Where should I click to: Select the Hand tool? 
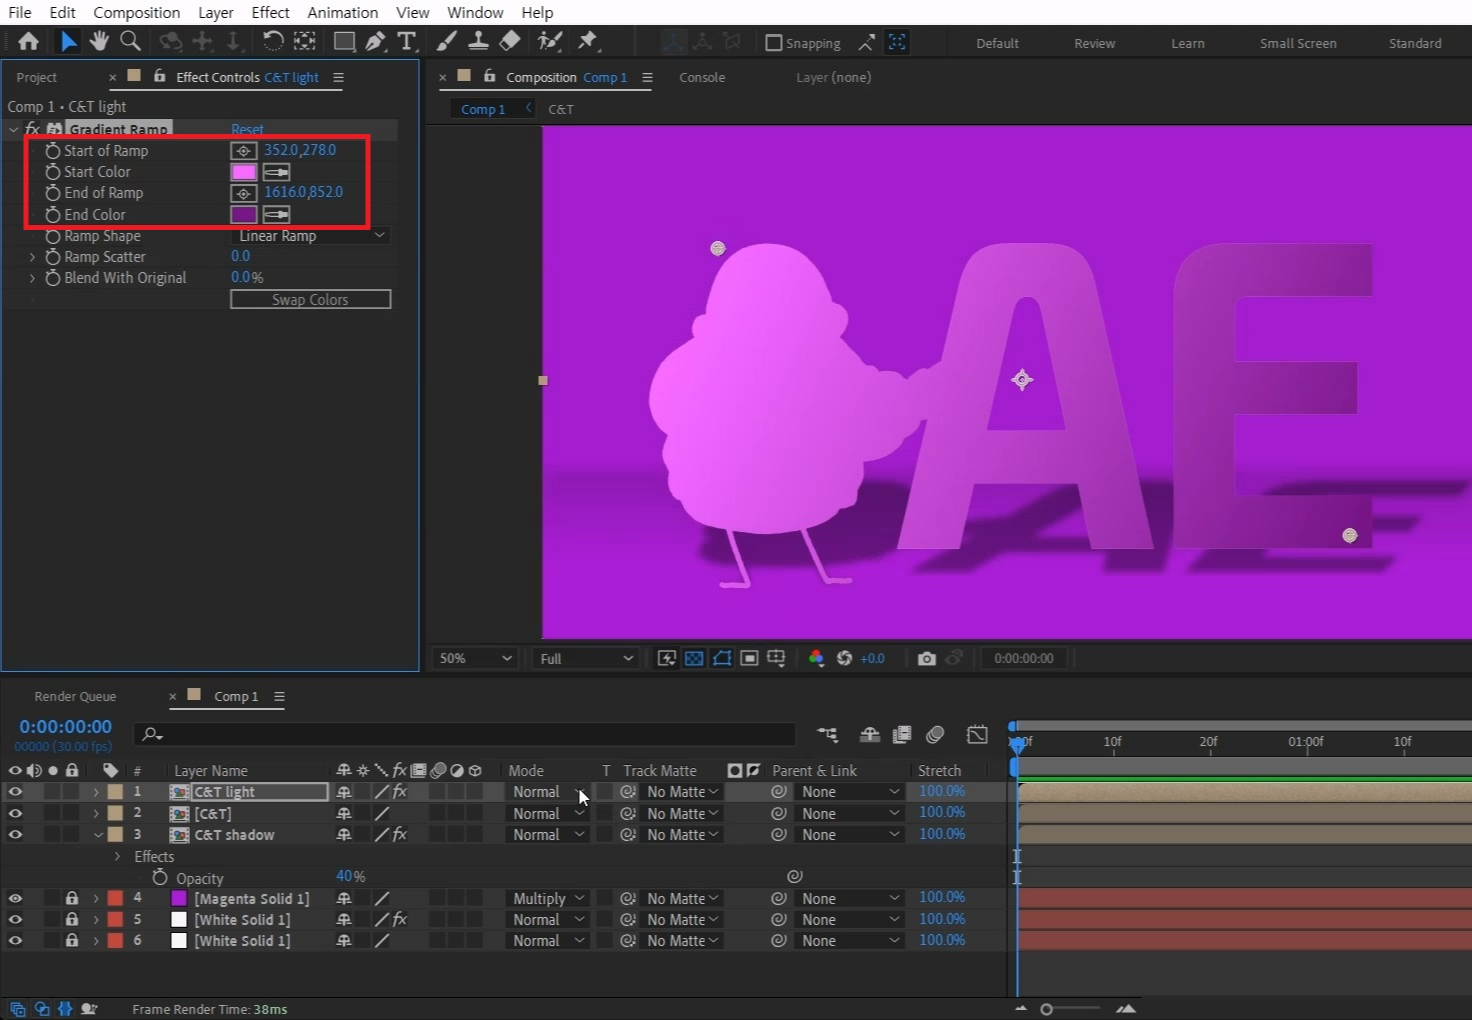point(98,41)
